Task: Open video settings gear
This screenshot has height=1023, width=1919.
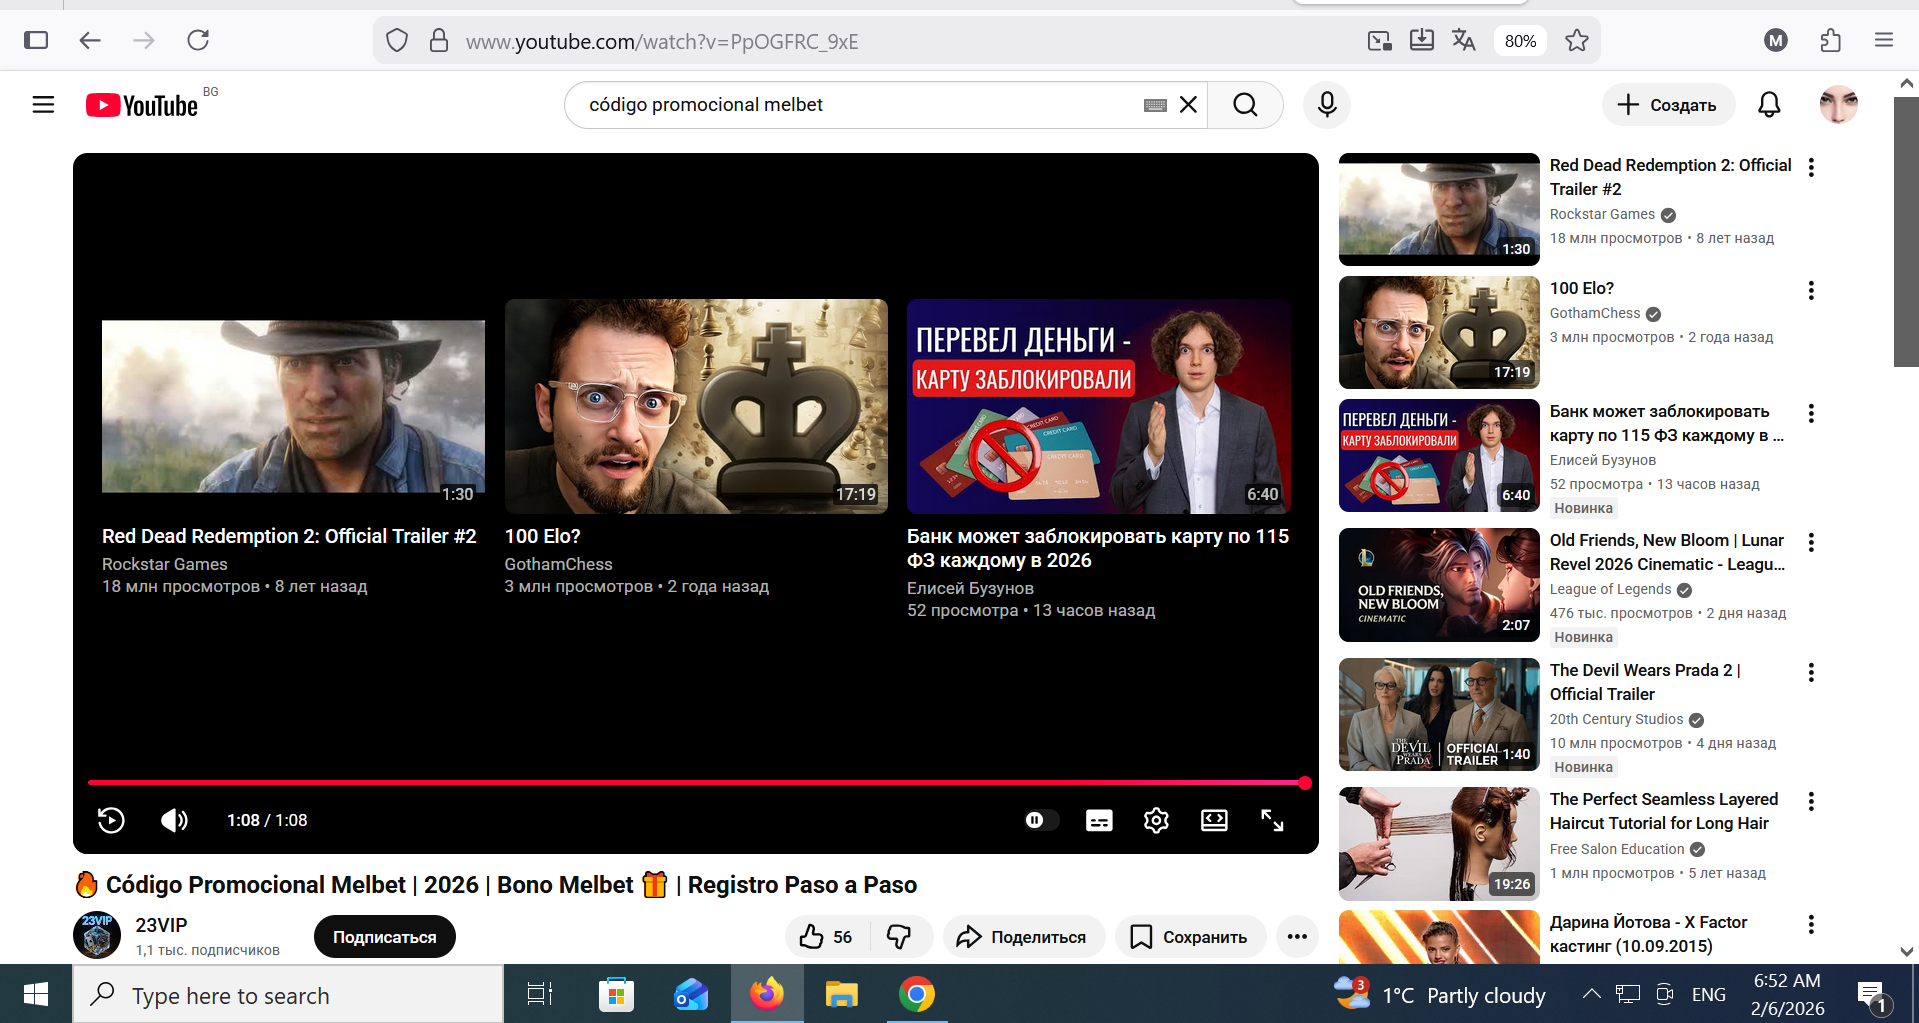Action: pyautogui.click(x=1156, y=820)
